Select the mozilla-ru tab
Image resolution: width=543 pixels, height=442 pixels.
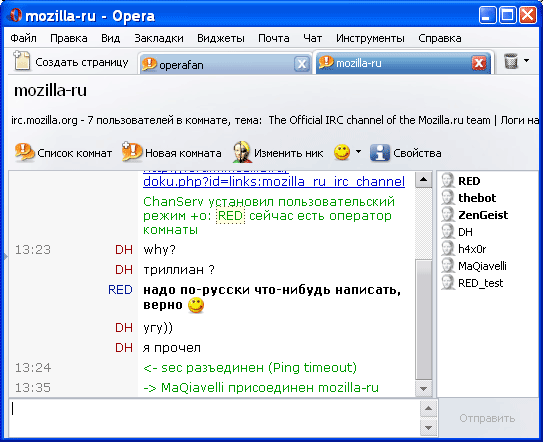click(x=402, y=63)
